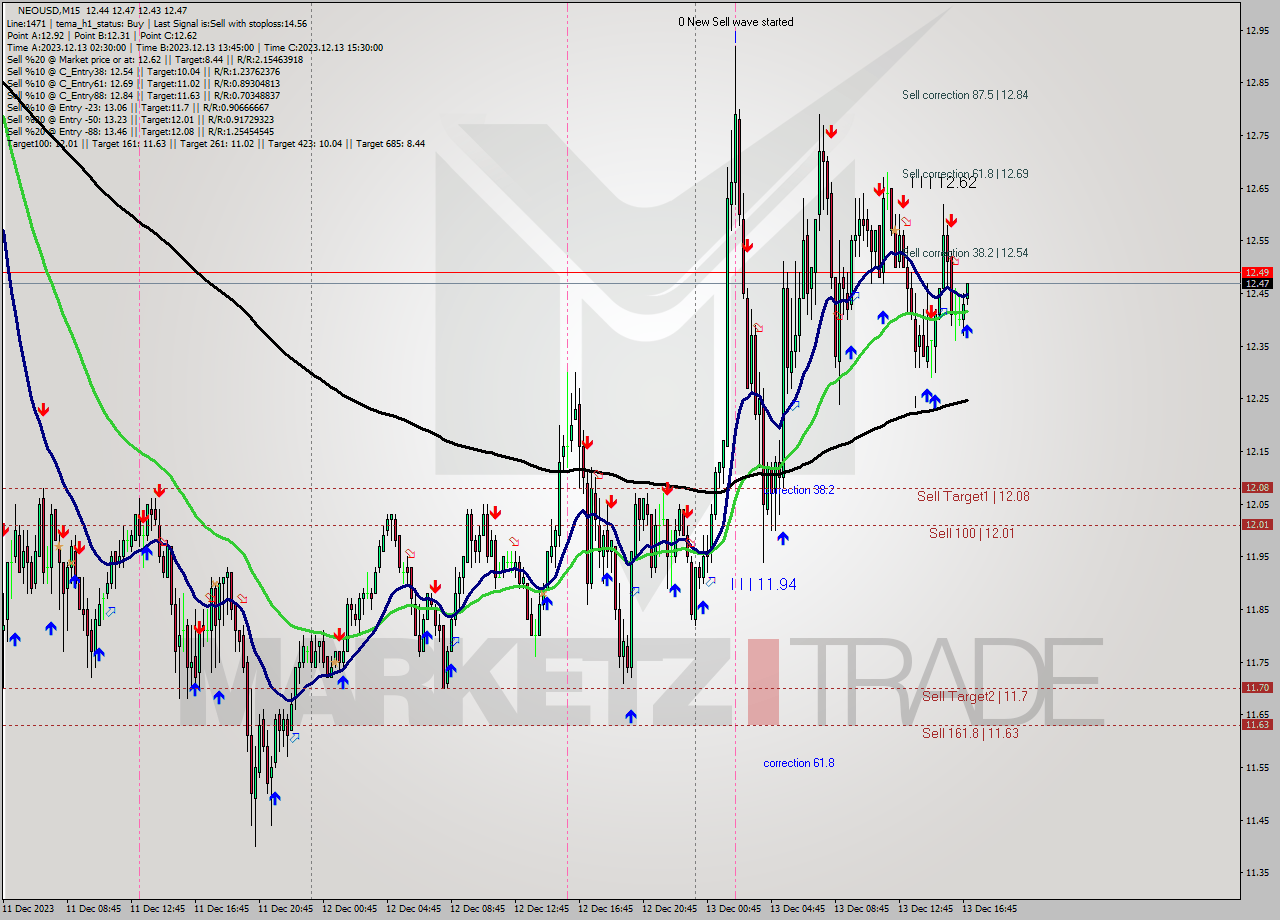Click 'Sell 161.8 | 11.63' label

coord(970,733)
